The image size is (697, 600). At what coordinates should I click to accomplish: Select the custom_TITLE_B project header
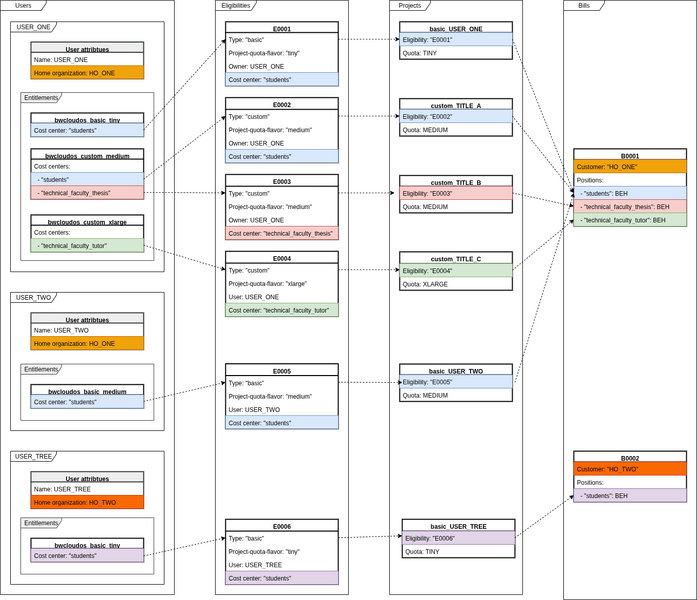coord(455,183)
